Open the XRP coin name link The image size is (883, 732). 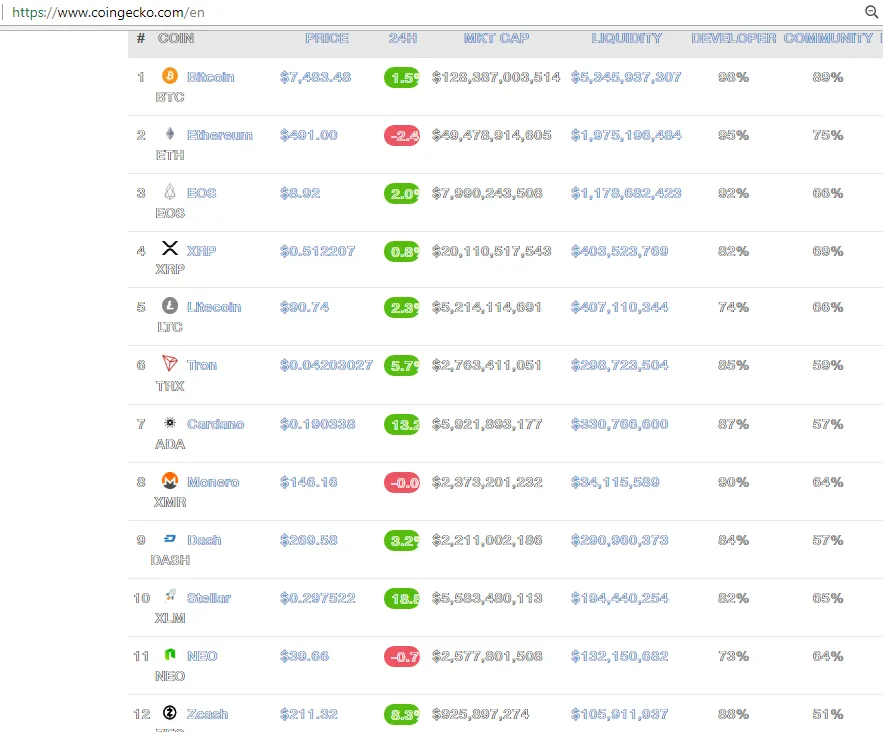point(201,251)
